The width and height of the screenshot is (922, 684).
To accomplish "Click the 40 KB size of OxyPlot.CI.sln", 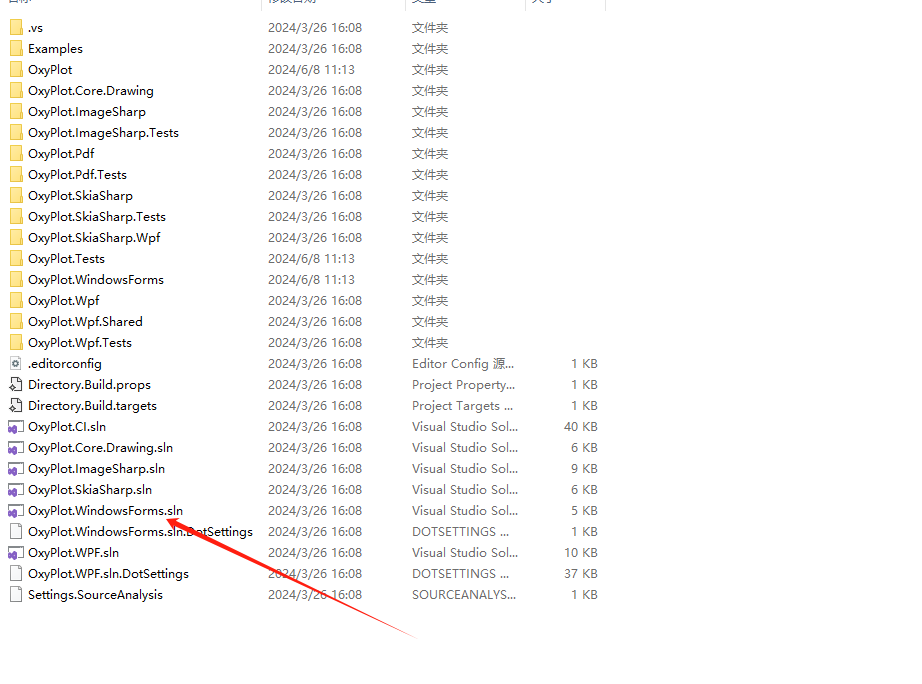I will pyautogui.click(x=580, y=427).
